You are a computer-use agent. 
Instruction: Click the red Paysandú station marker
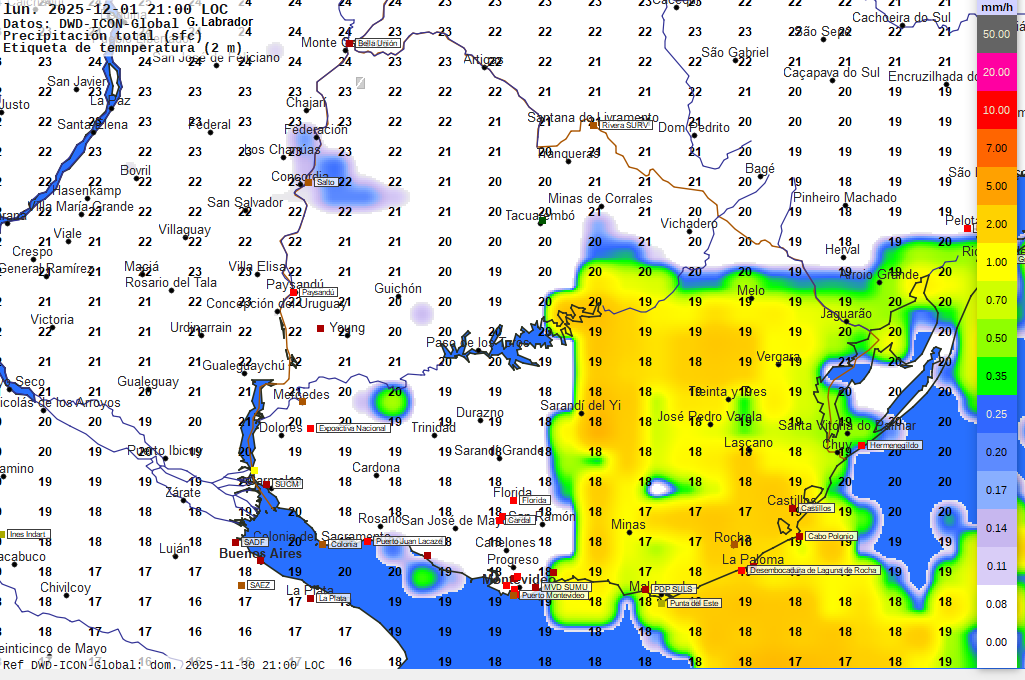tap(294, 292)
